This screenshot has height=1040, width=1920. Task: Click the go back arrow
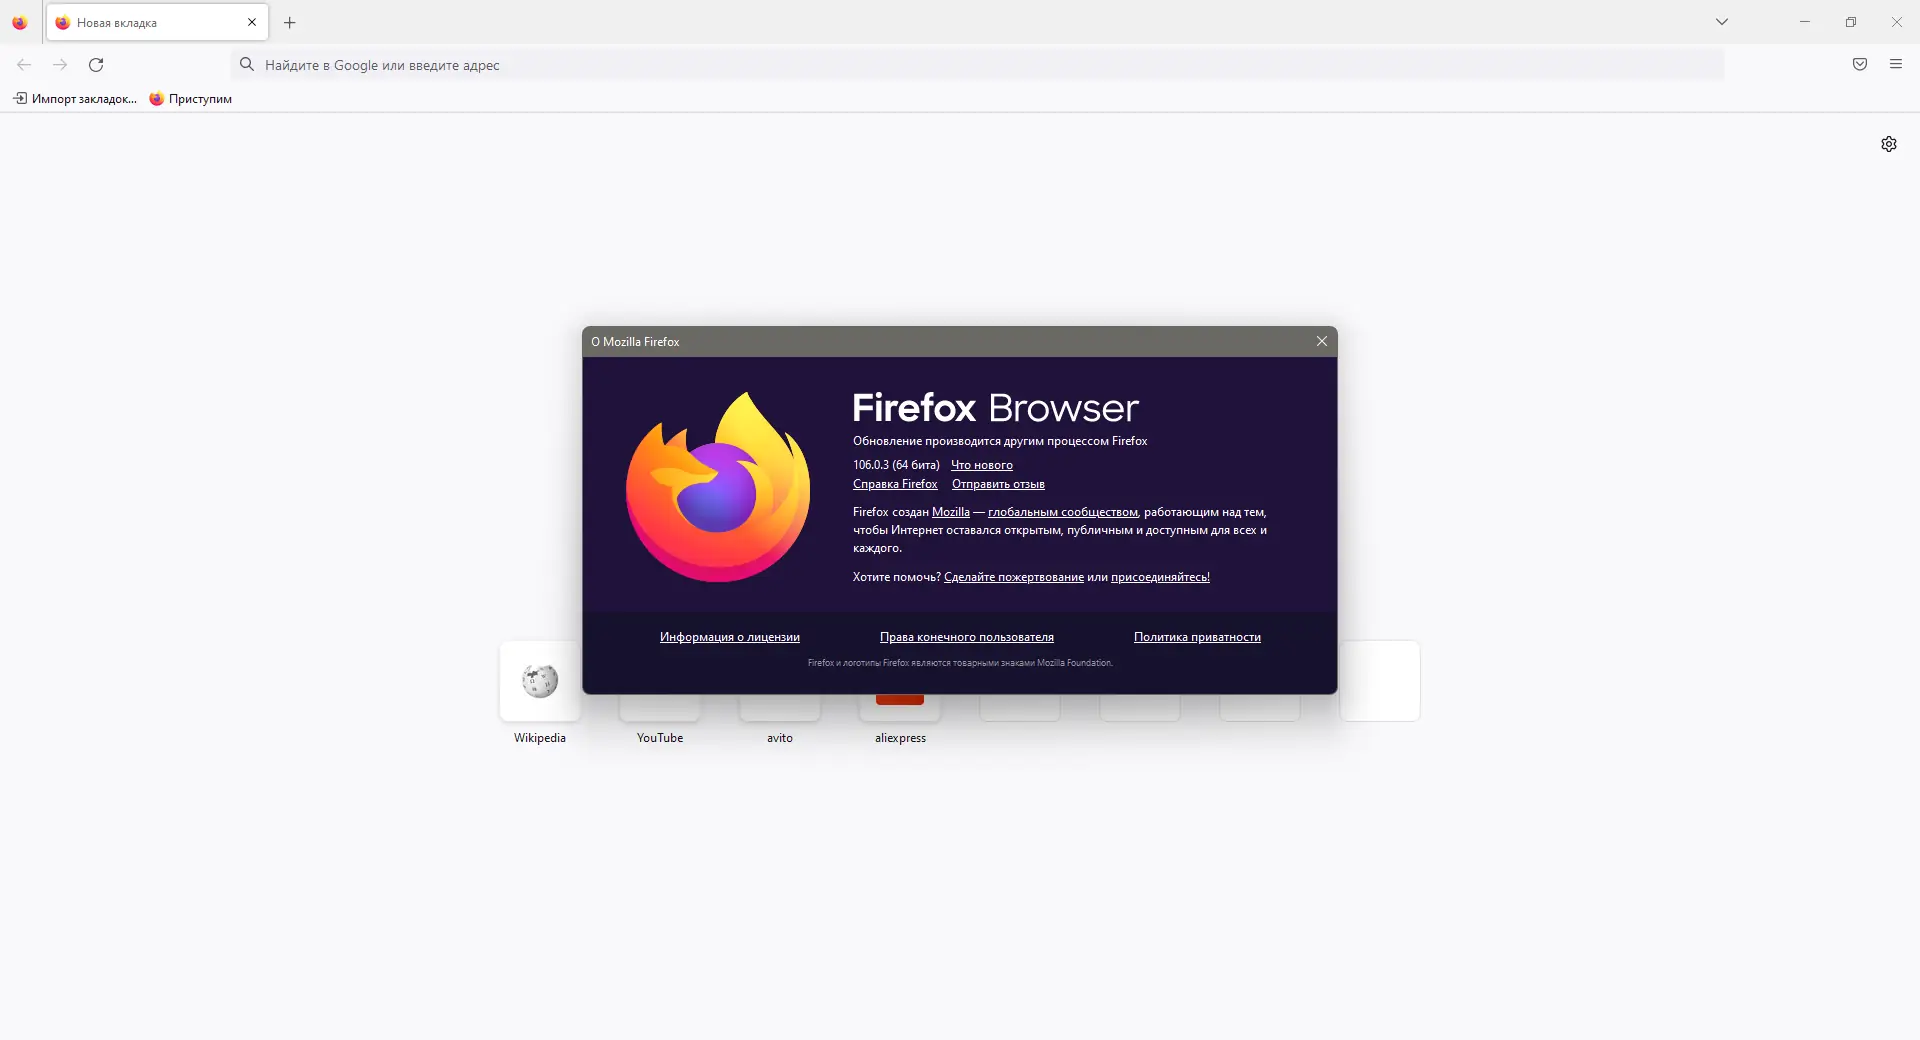24,65
